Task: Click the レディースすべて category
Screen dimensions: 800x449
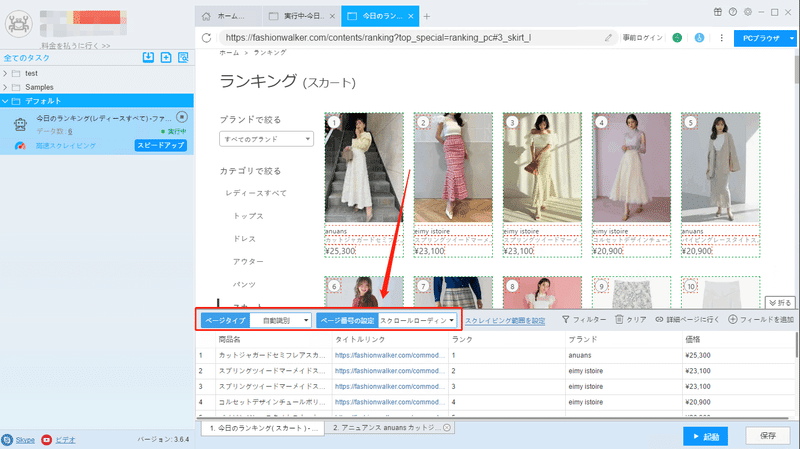Action: (256, 193)
